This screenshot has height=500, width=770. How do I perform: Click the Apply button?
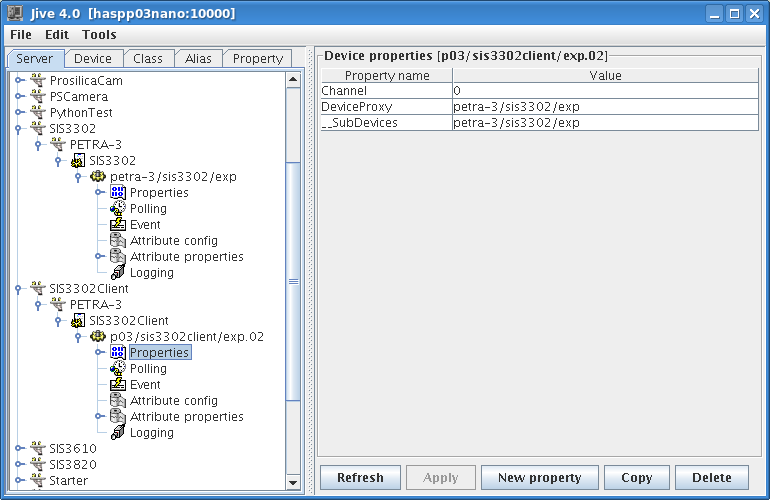click(441, 477)
